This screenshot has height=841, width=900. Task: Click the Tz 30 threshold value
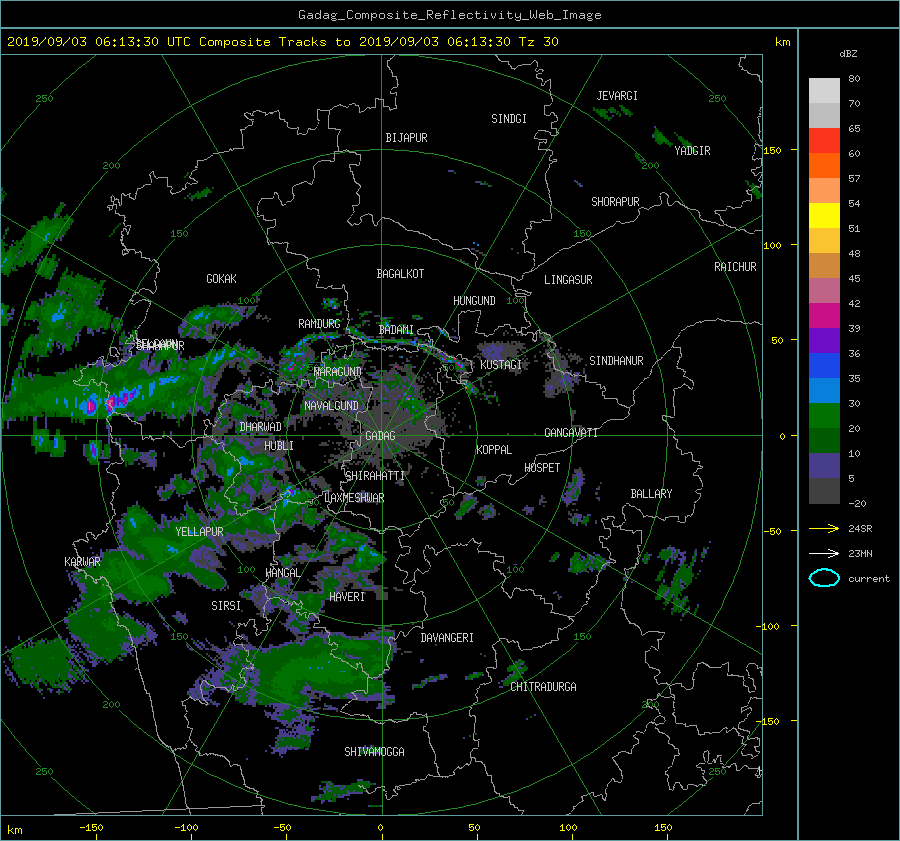538,42
